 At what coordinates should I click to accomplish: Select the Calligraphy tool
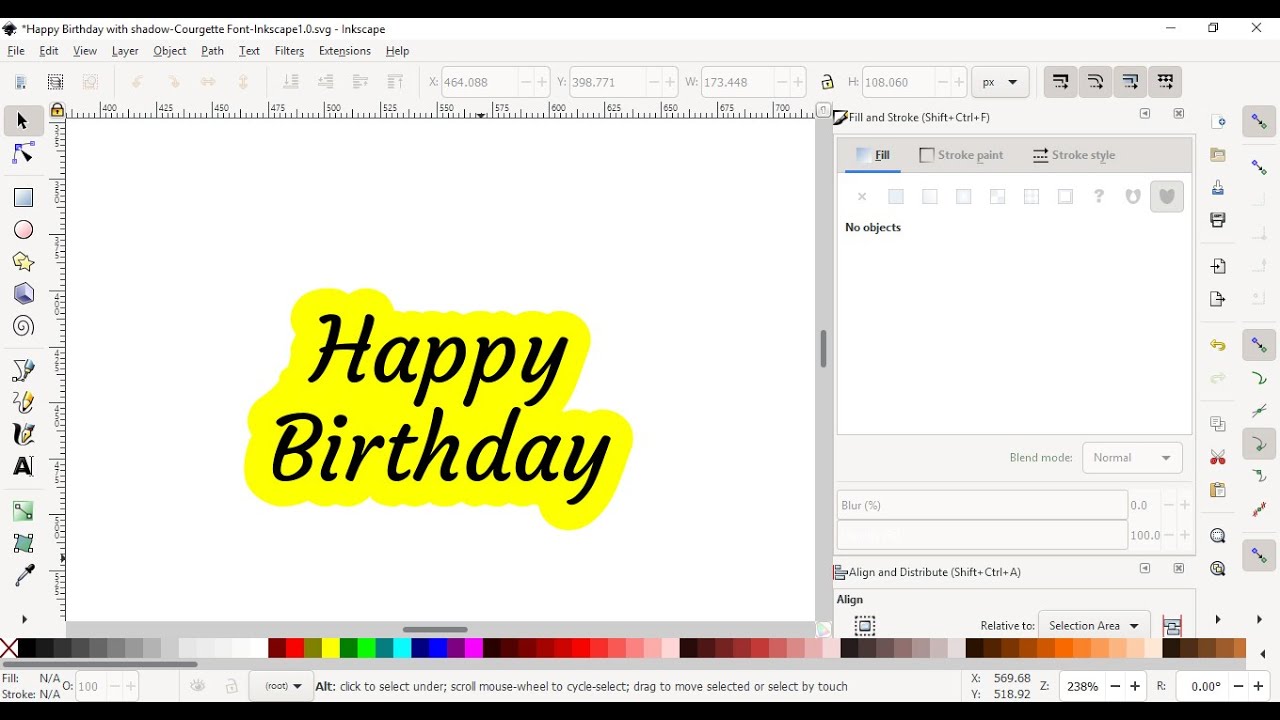click(x=23, y=435)
